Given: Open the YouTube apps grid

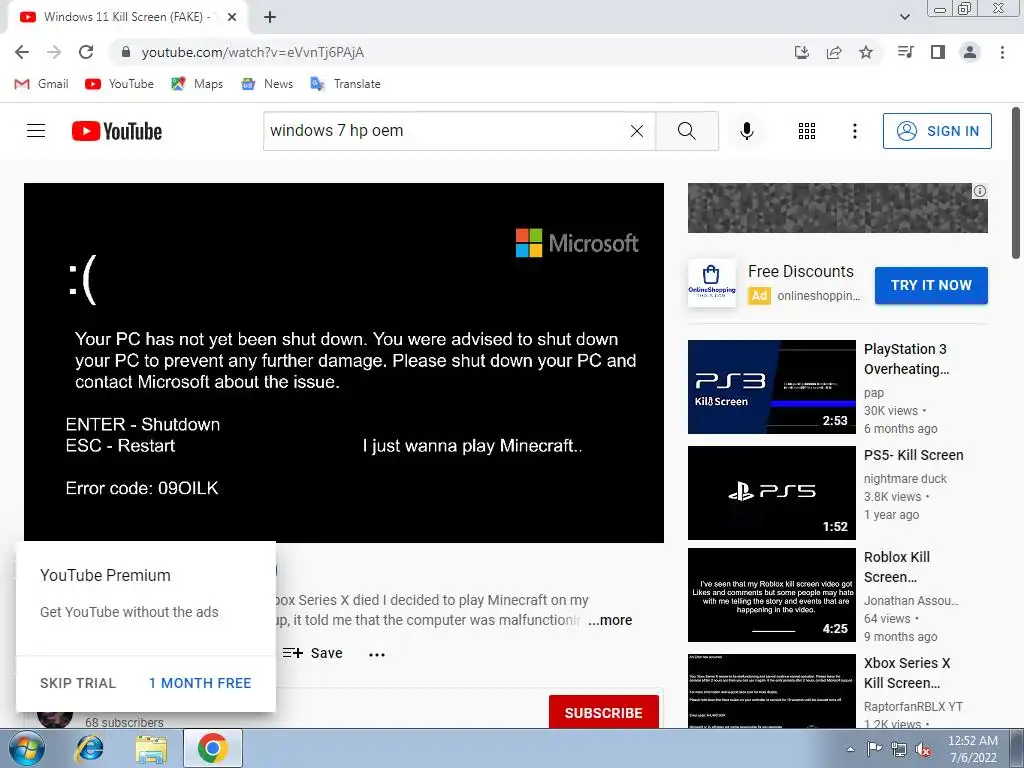Looking at the screenshot, I should (x=807, y=131).
